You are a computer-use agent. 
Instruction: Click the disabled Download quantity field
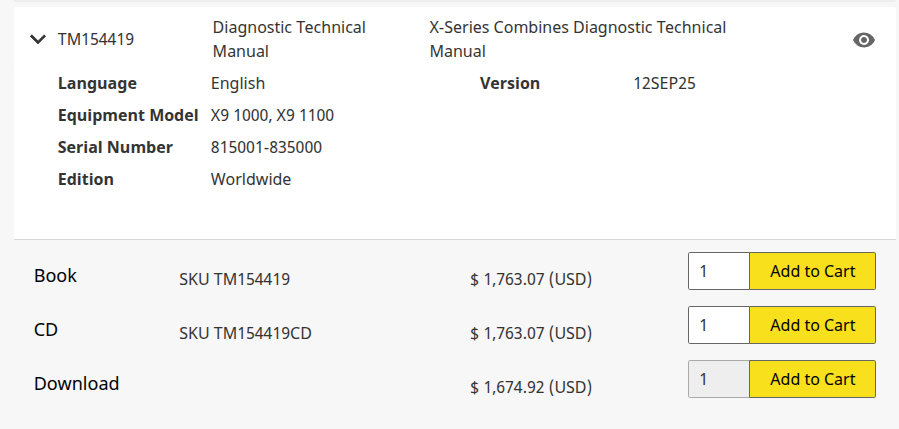(x=719, y=379)
